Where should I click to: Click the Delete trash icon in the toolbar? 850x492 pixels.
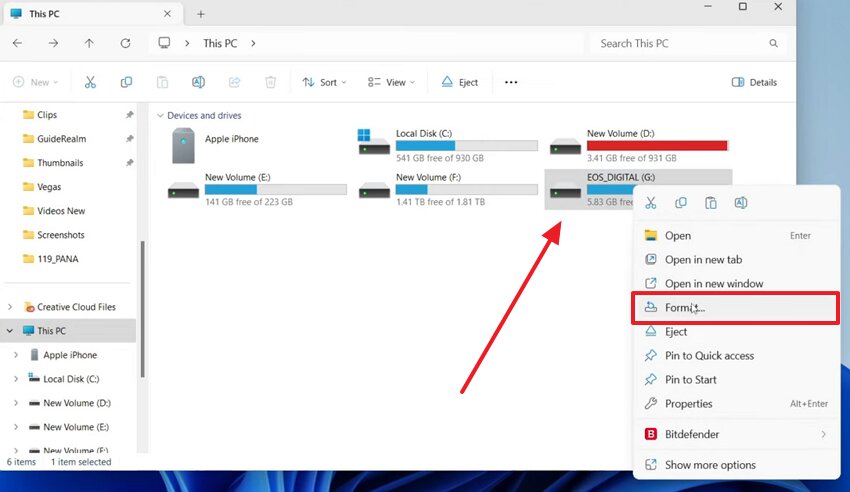click(x=271, y=82)
